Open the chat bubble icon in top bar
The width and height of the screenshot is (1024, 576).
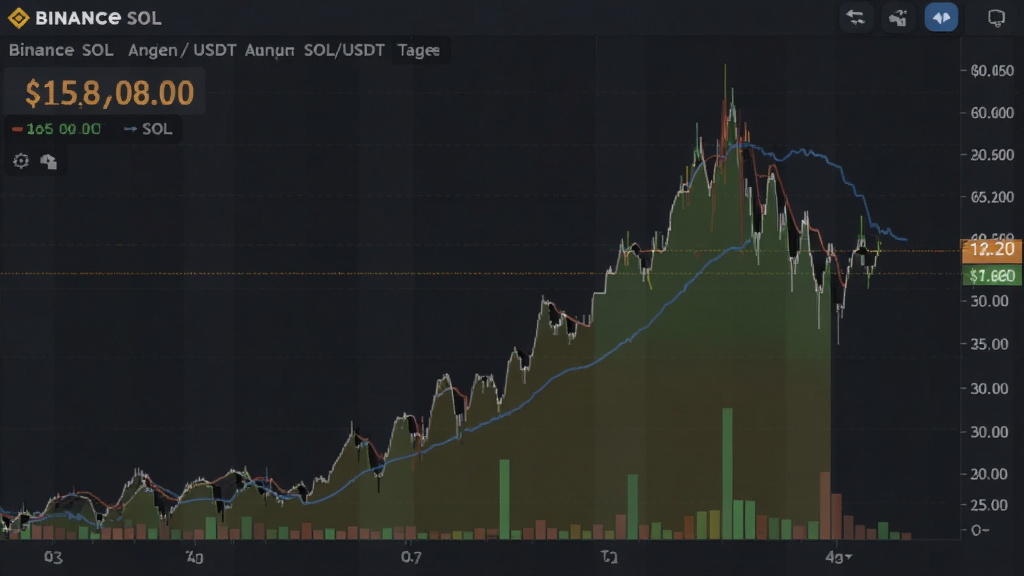point(996,18)
